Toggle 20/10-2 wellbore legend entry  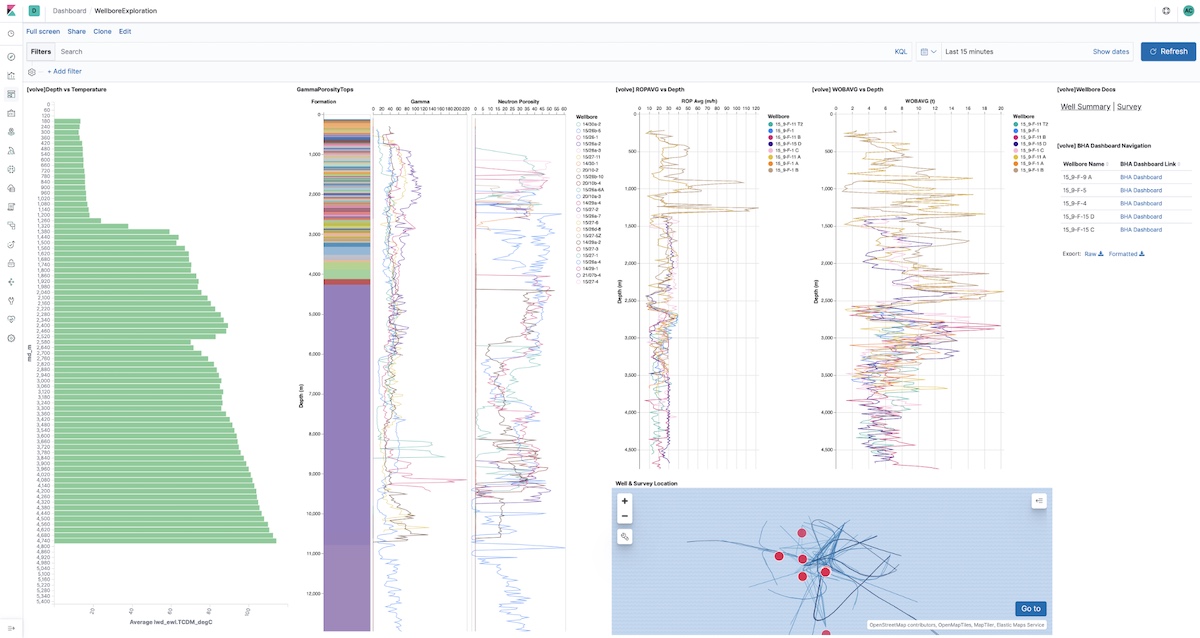(590, 170)
